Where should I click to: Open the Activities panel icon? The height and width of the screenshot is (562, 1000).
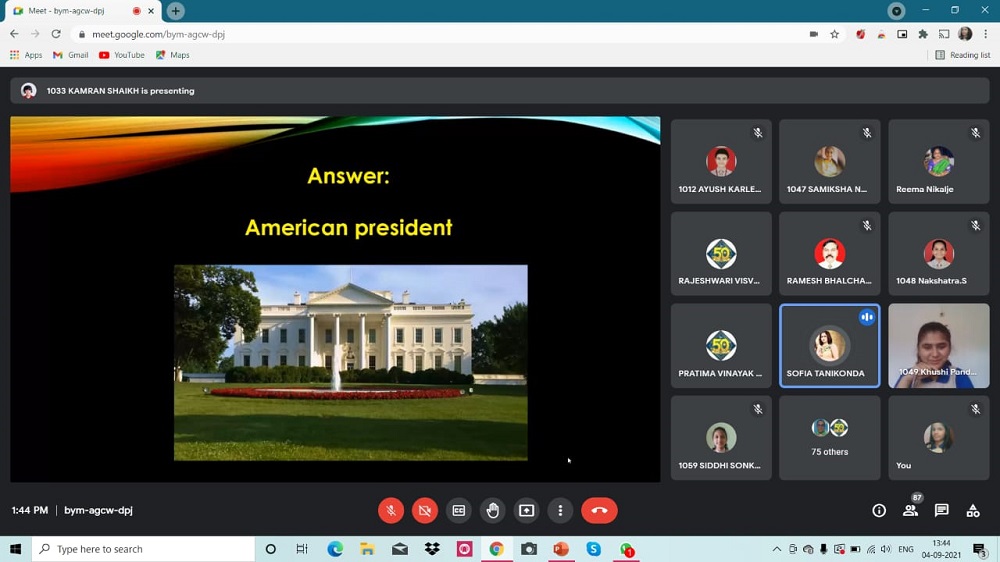(x=972, y=510)
